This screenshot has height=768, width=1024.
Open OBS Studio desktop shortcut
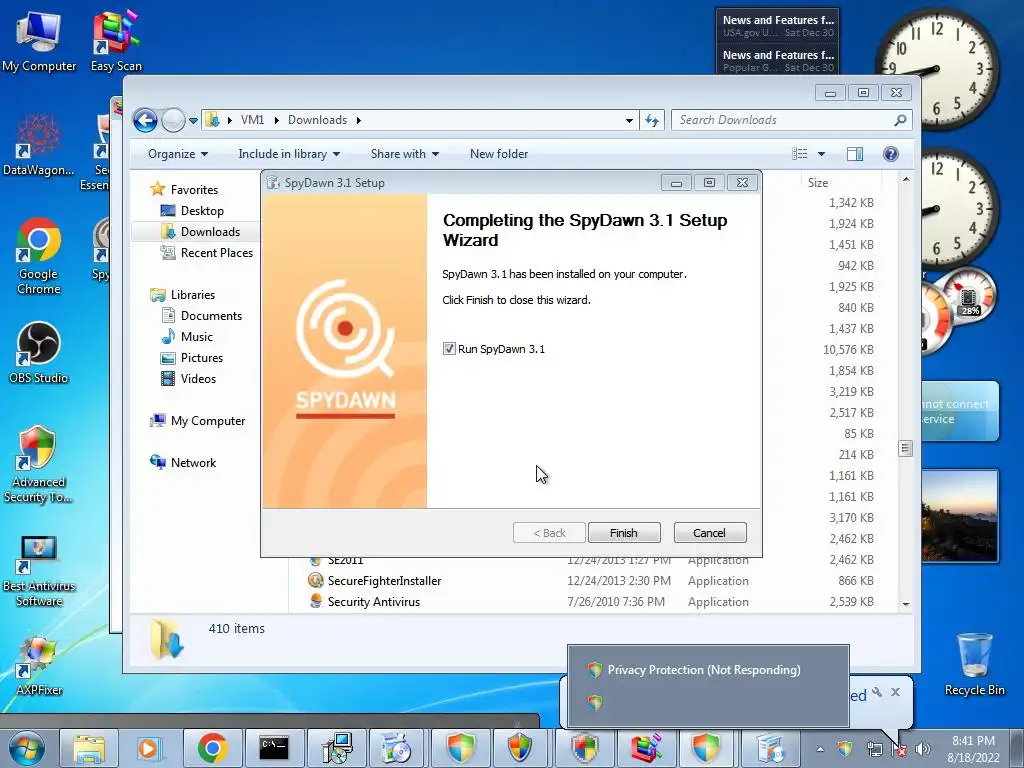point(39,353)
